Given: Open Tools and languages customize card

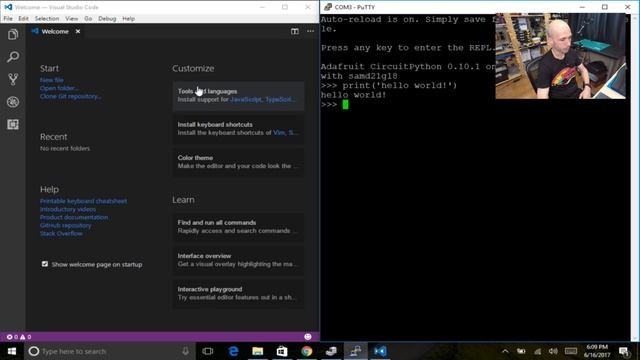Looking at the screenshot, I should pos(238,96).
